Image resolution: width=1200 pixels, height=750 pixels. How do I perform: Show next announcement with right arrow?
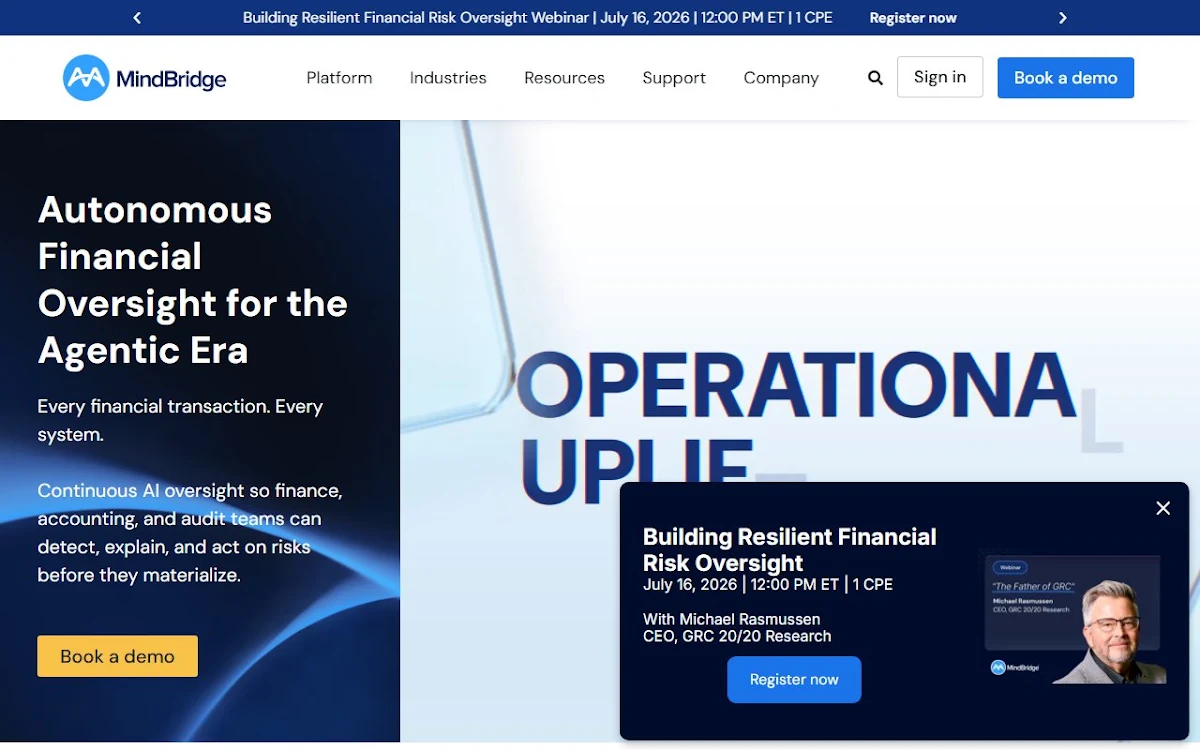pos(1063,18)
